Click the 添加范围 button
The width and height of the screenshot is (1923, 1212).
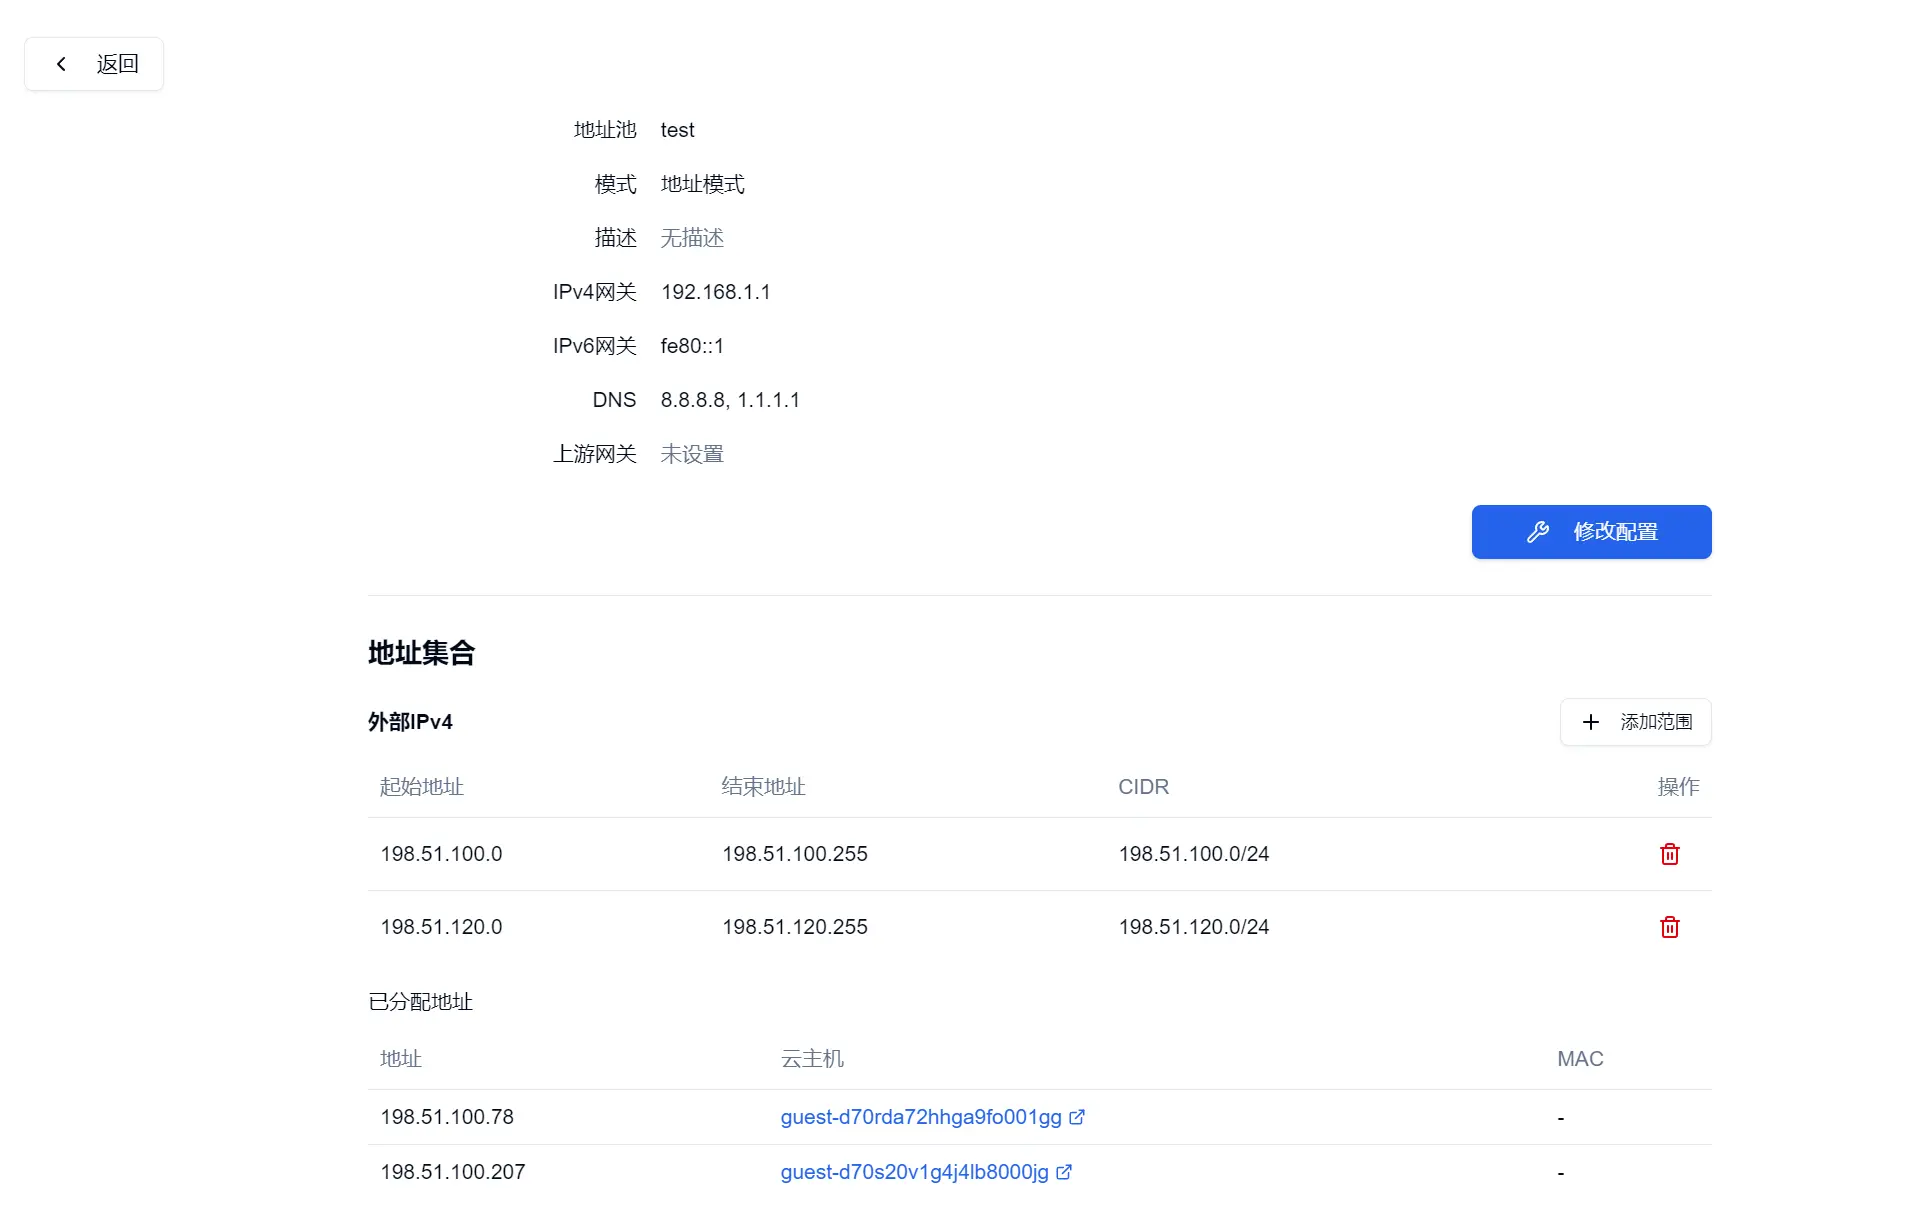click(1634, 722)
